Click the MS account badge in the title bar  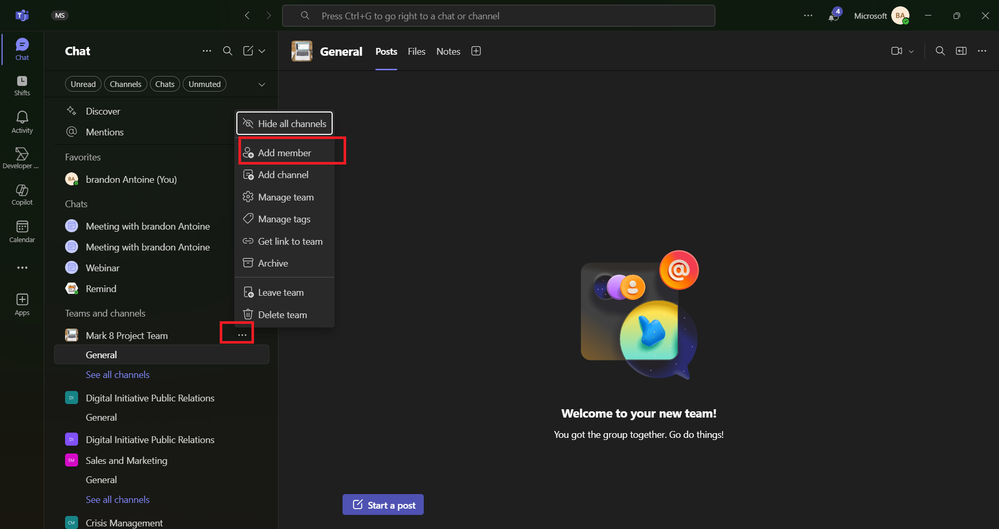pos(60,15)
